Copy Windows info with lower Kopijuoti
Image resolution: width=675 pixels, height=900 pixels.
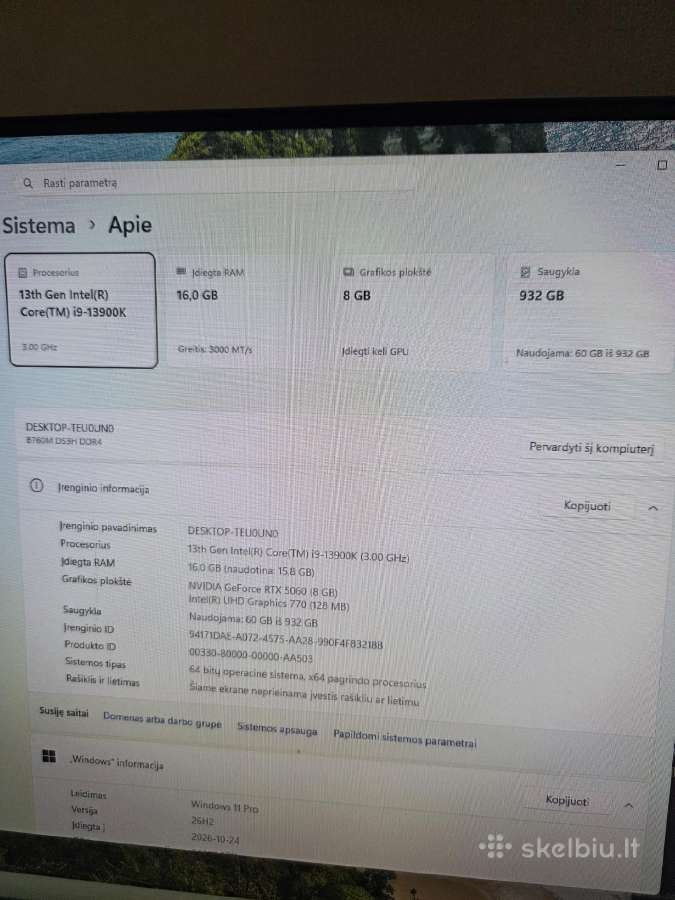pyautogui.click(x=567, y=801)
